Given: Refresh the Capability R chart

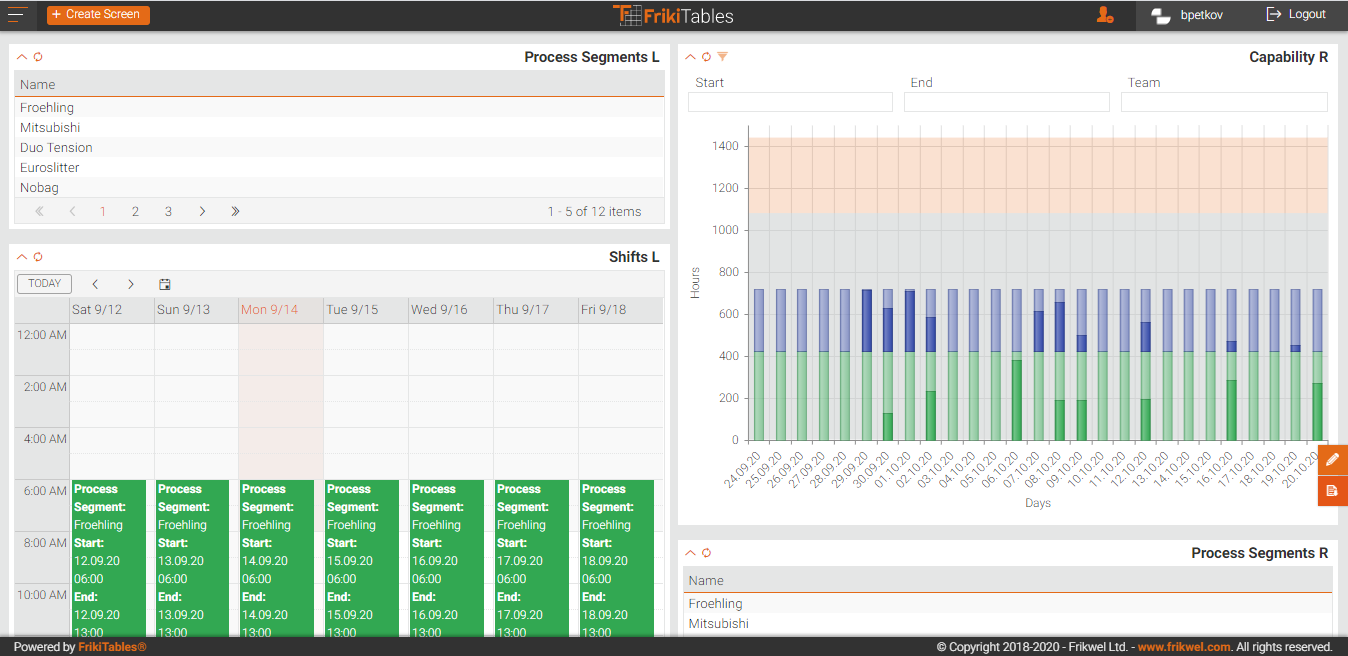Looking at the screenshot, I should click(x=706, y=57).
